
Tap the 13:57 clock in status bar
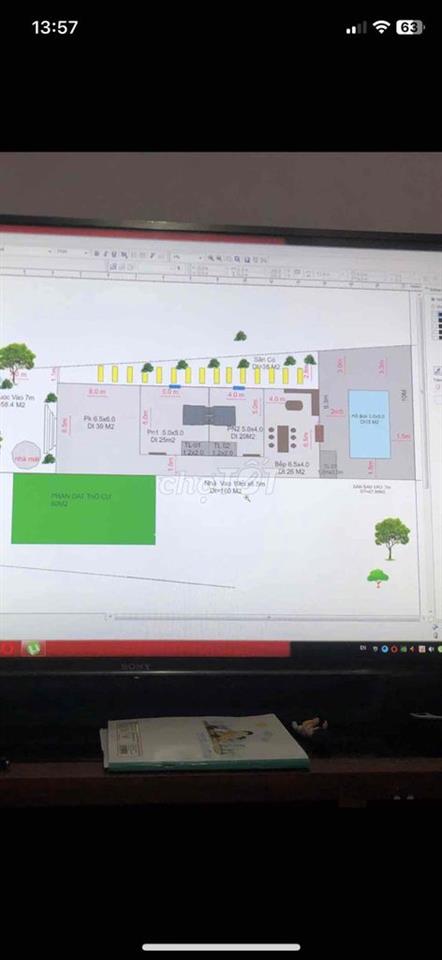click(54, 27)
